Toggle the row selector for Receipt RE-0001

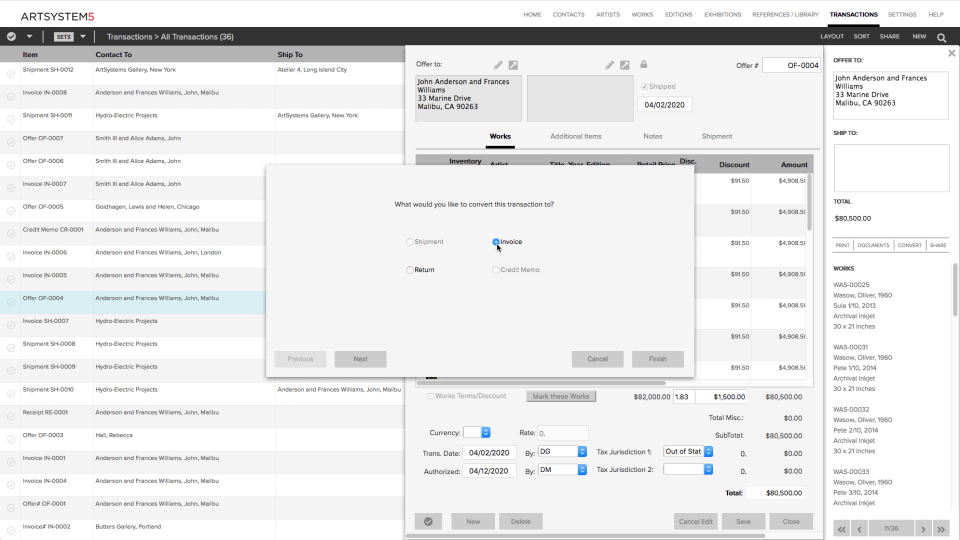(x=11, y=416)
